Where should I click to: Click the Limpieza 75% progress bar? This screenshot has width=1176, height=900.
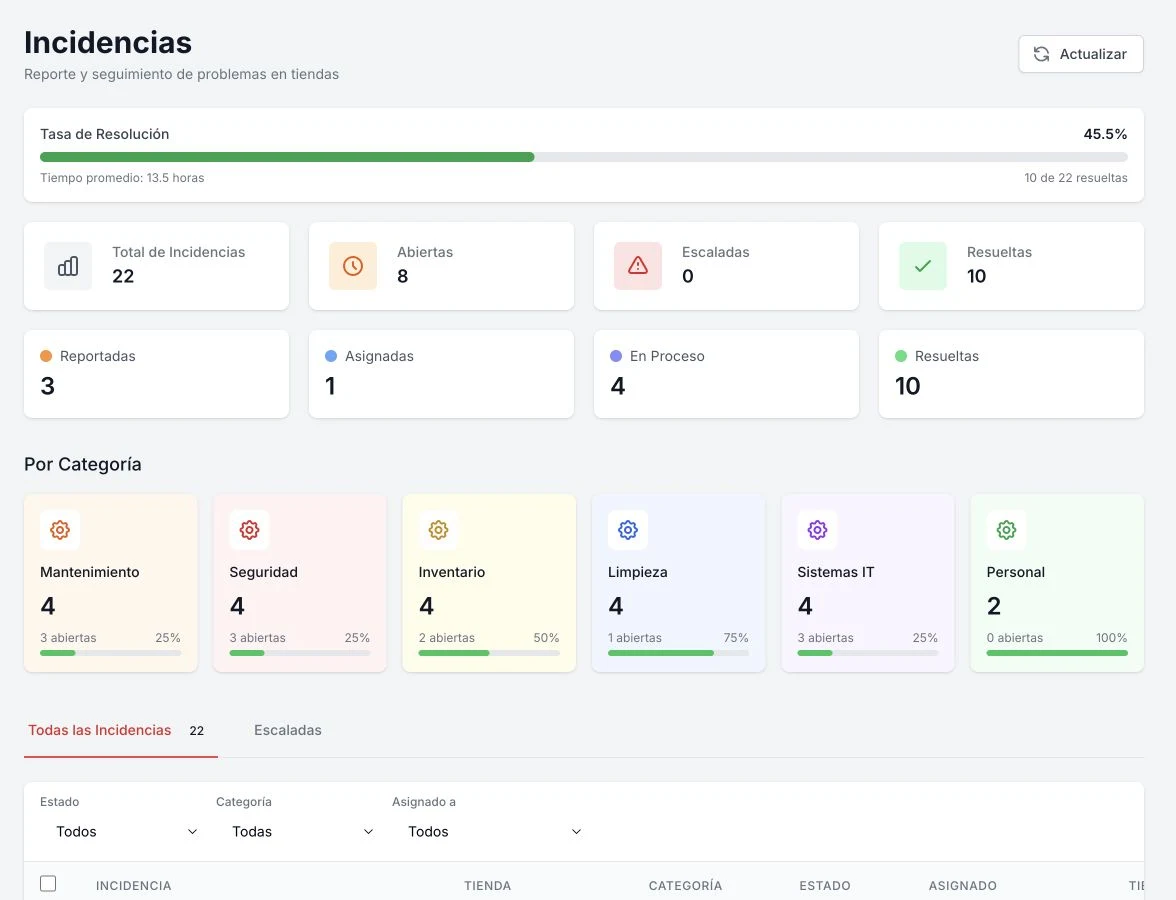click(x=678, y=653)
